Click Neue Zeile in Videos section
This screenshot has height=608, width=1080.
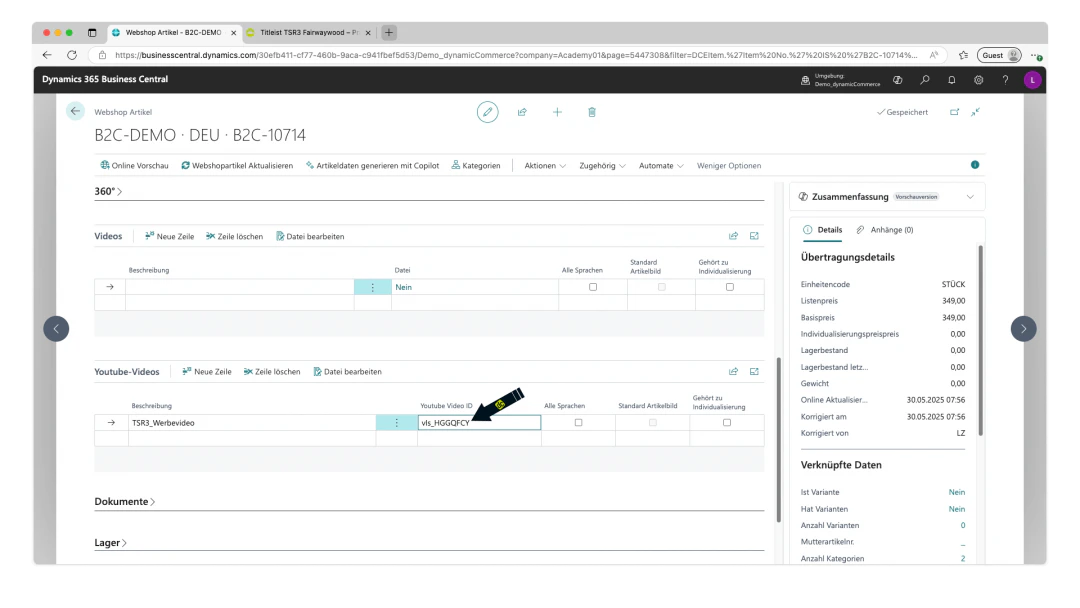pos(169,236)
